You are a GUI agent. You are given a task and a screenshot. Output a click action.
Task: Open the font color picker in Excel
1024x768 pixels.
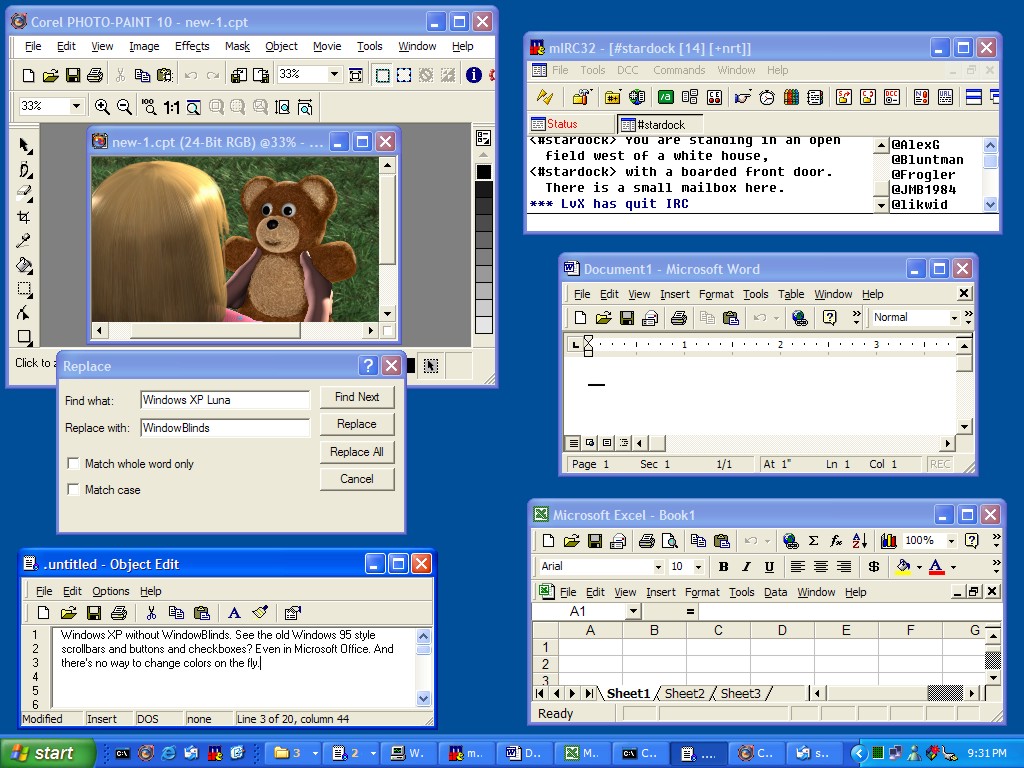[x=955, y=566]
